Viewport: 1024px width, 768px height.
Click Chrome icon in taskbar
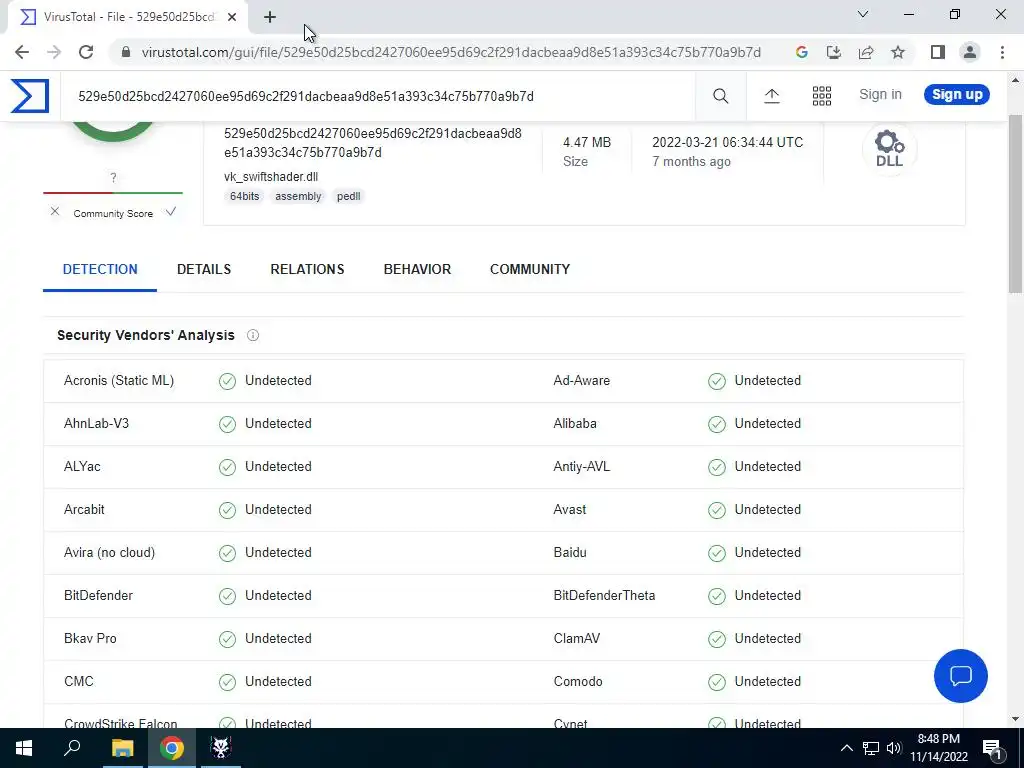click(171, 748)
